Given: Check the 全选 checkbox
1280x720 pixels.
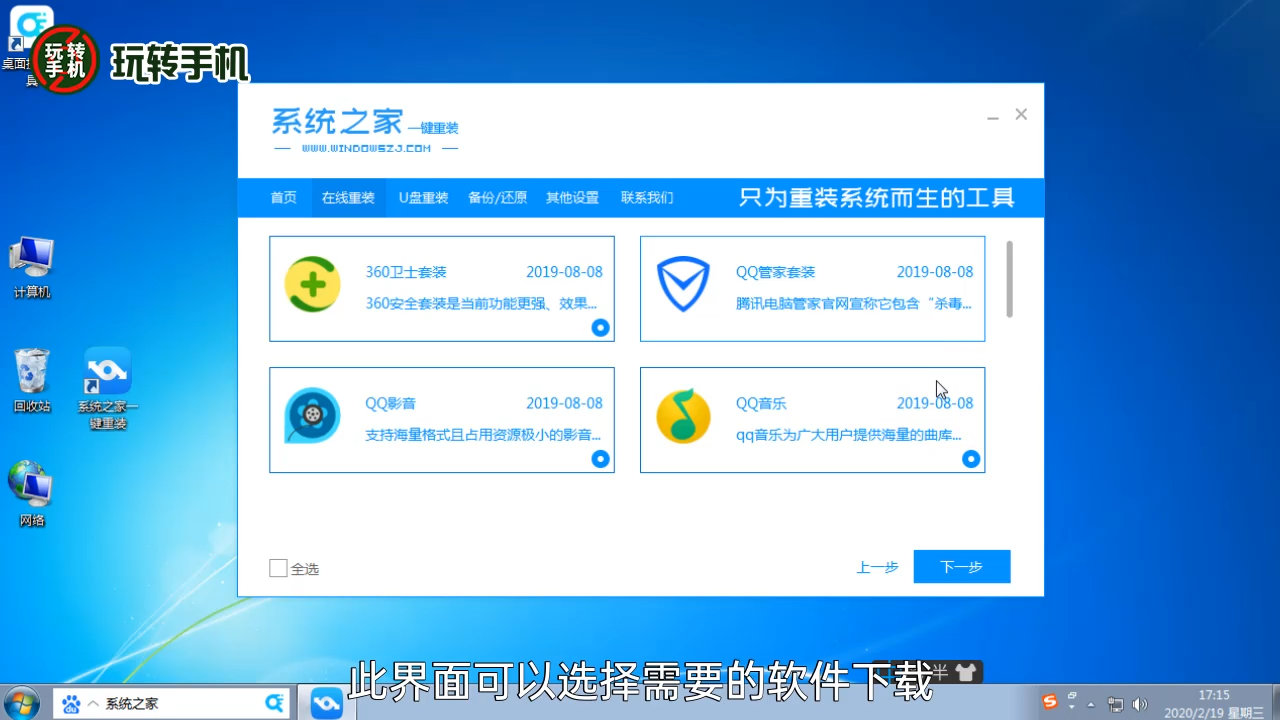Looking at the screenshot, I should pos(278,568).
